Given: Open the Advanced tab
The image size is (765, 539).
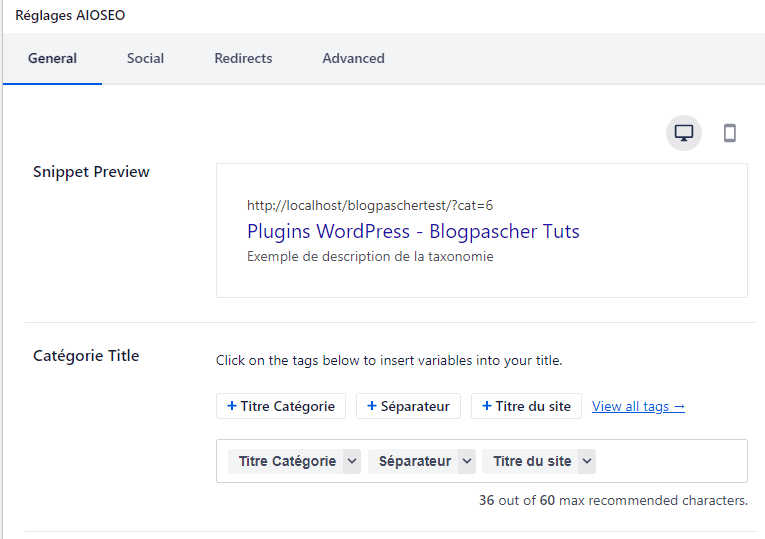Looking at the screenshot, I should (x=353, y=58).
